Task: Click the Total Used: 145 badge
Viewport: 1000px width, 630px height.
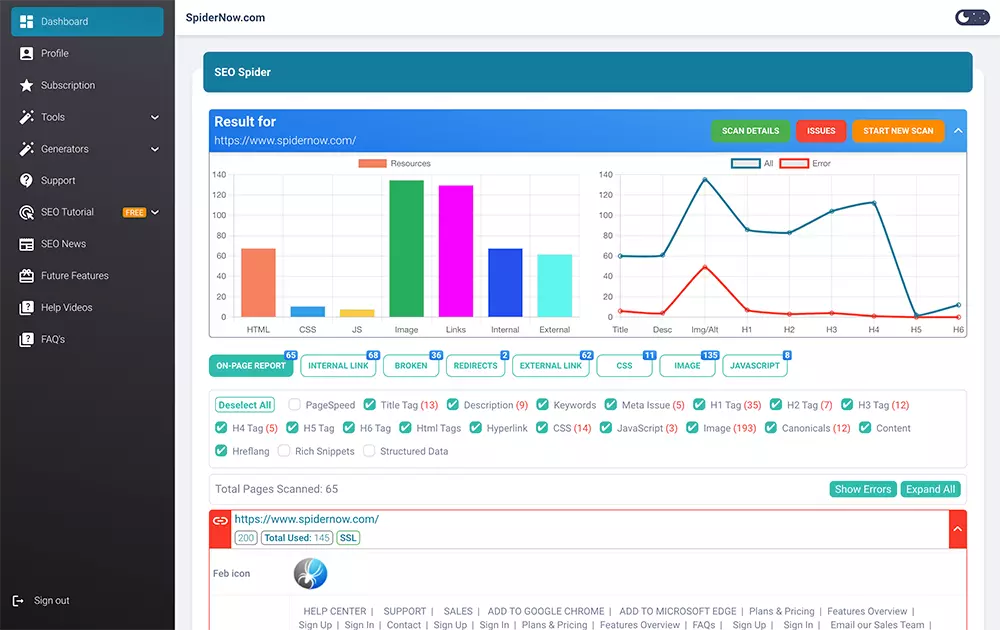Action: coord(297,538)
